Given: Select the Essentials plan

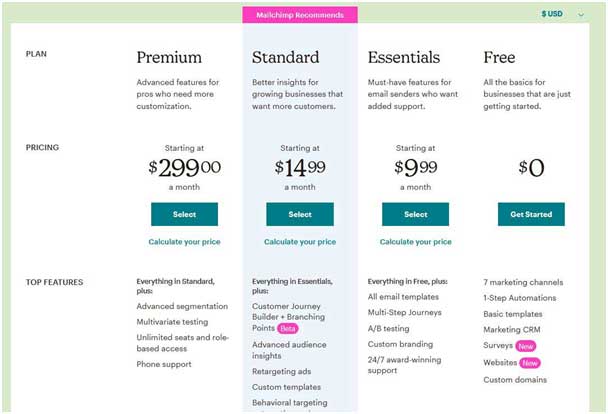Looking at the screenshot, I should coord(415,214).
